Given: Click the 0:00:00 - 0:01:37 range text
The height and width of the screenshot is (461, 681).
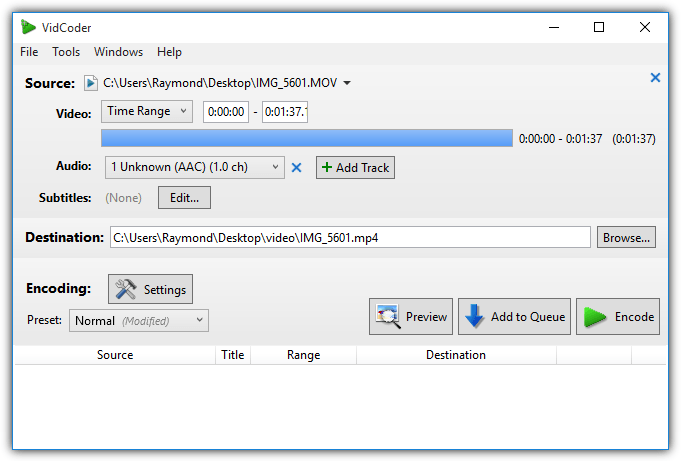Looking at the screenshot, I should pos(560,139).
